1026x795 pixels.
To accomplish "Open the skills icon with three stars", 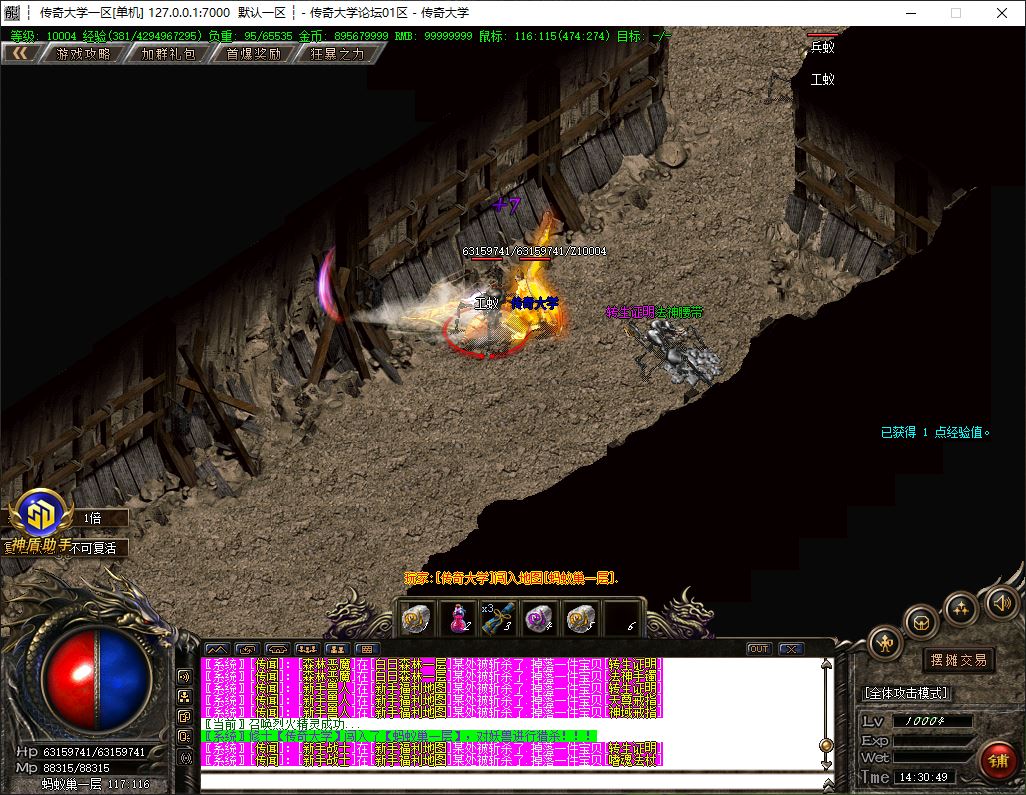I will coord(961,609).
